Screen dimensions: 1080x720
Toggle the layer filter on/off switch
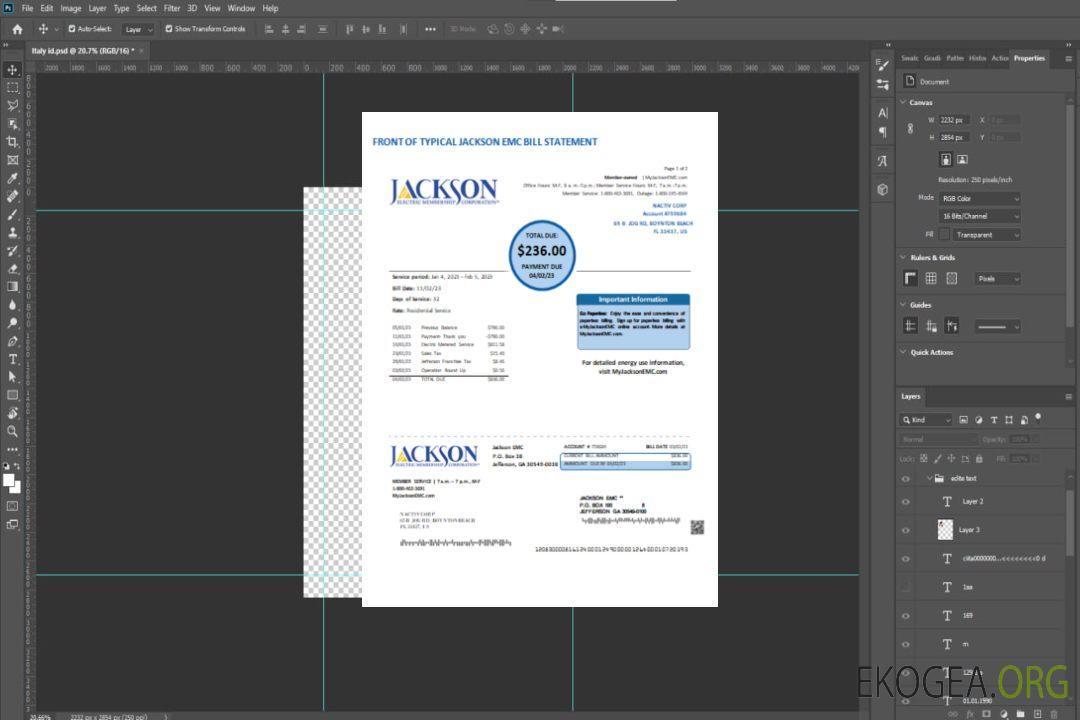pyautogui.click(x=1038, y=418)
